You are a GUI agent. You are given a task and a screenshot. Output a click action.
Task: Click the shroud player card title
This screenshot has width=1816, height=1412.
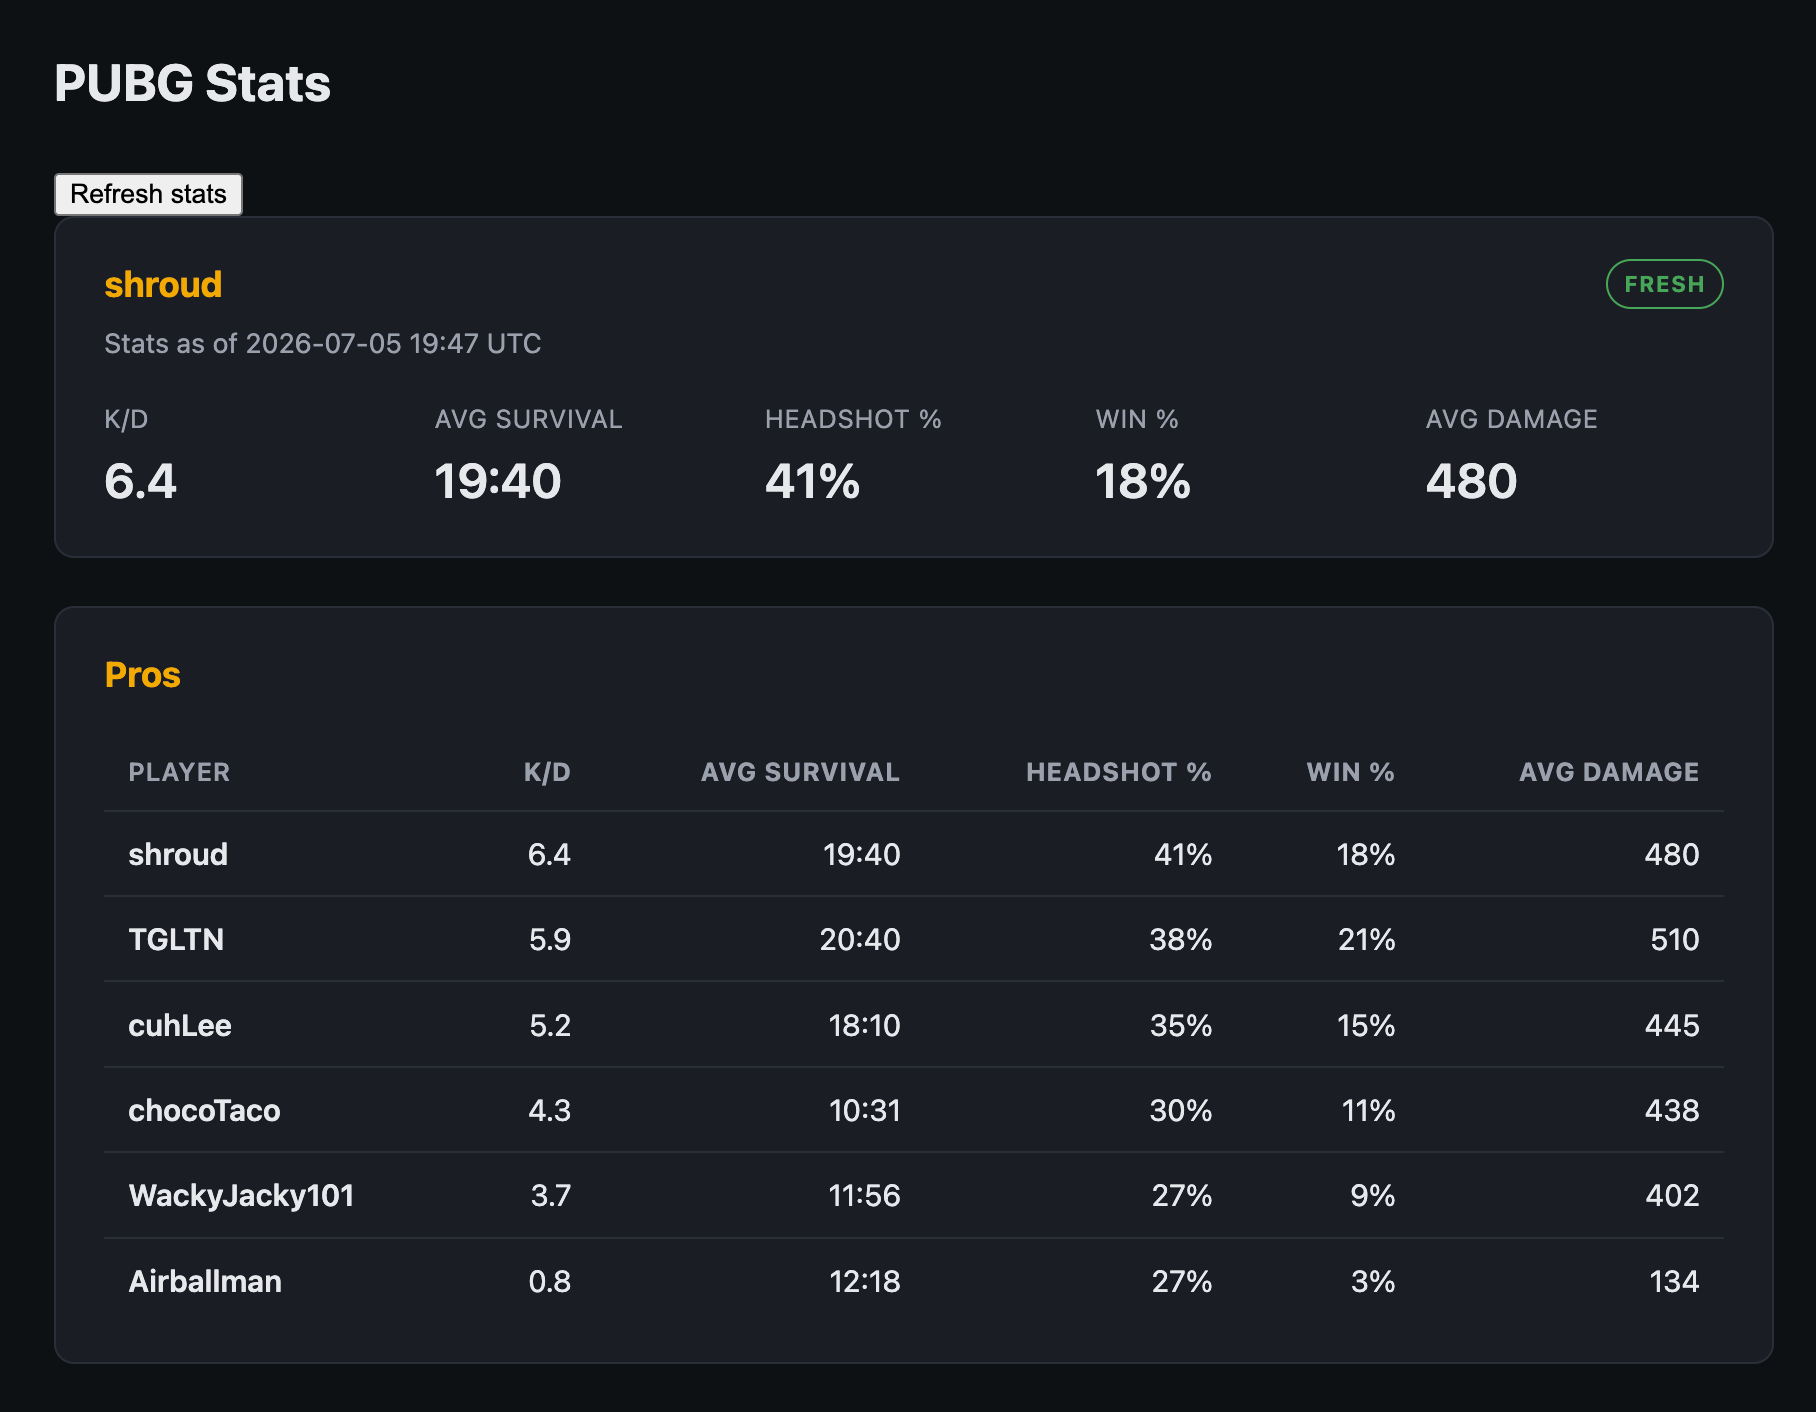coord(163,285)
